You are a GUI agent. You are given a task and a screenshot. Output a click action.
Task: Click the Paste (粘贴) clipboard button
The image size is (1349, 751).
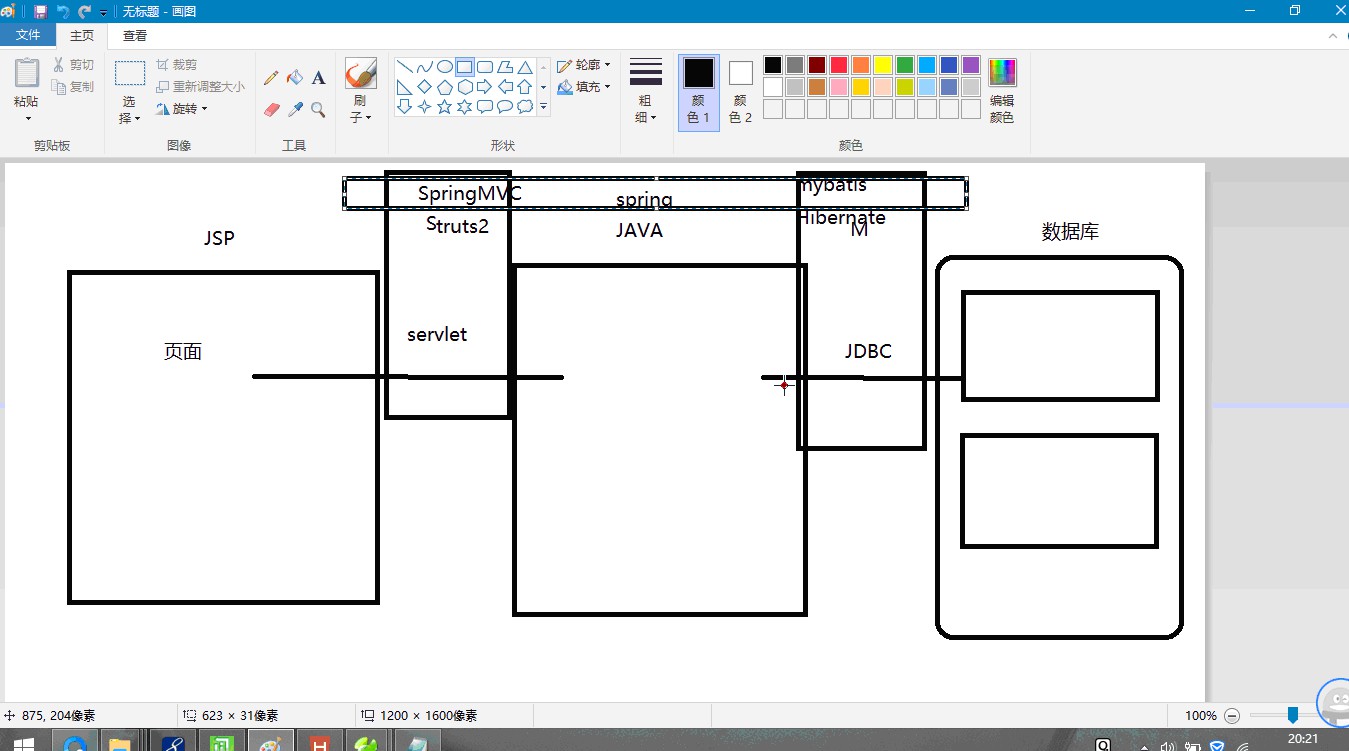point(27,74)
